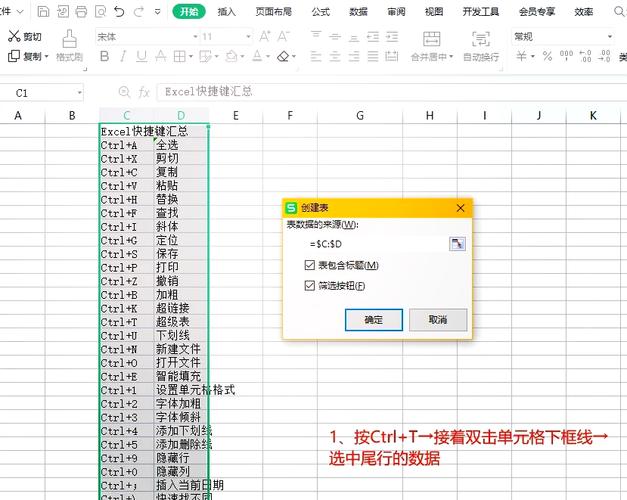Decrease font size with smaller A icon
627x500 pixels.
(x=284, y=36)
